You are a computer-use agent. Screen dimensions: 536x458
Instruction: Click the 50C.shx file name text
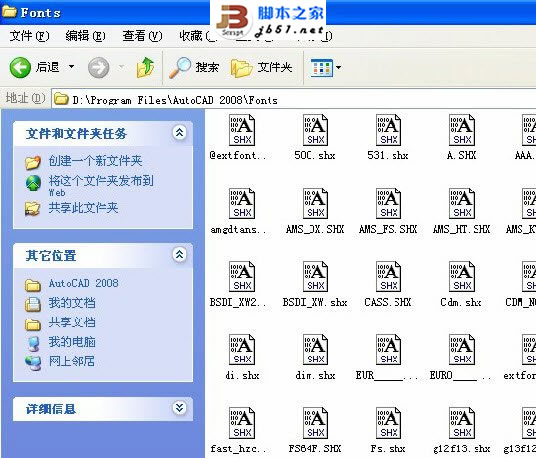pos(315,156)
